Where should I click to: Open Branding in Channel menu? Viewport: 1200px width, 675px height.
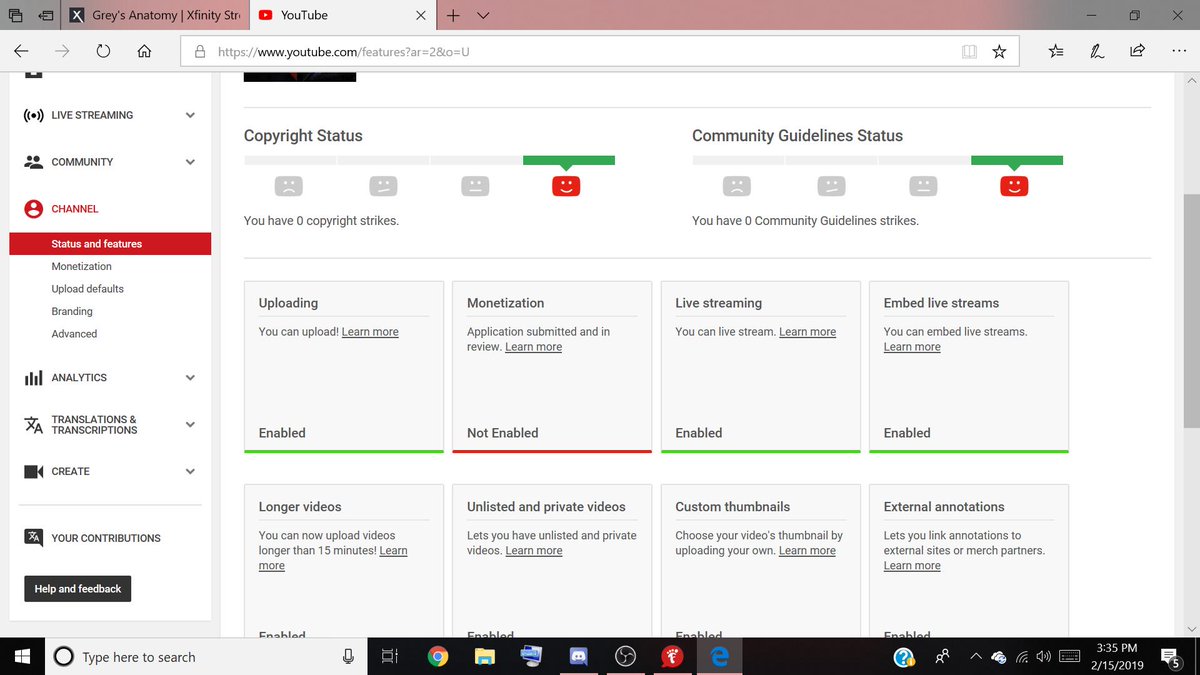pos(72,312)
